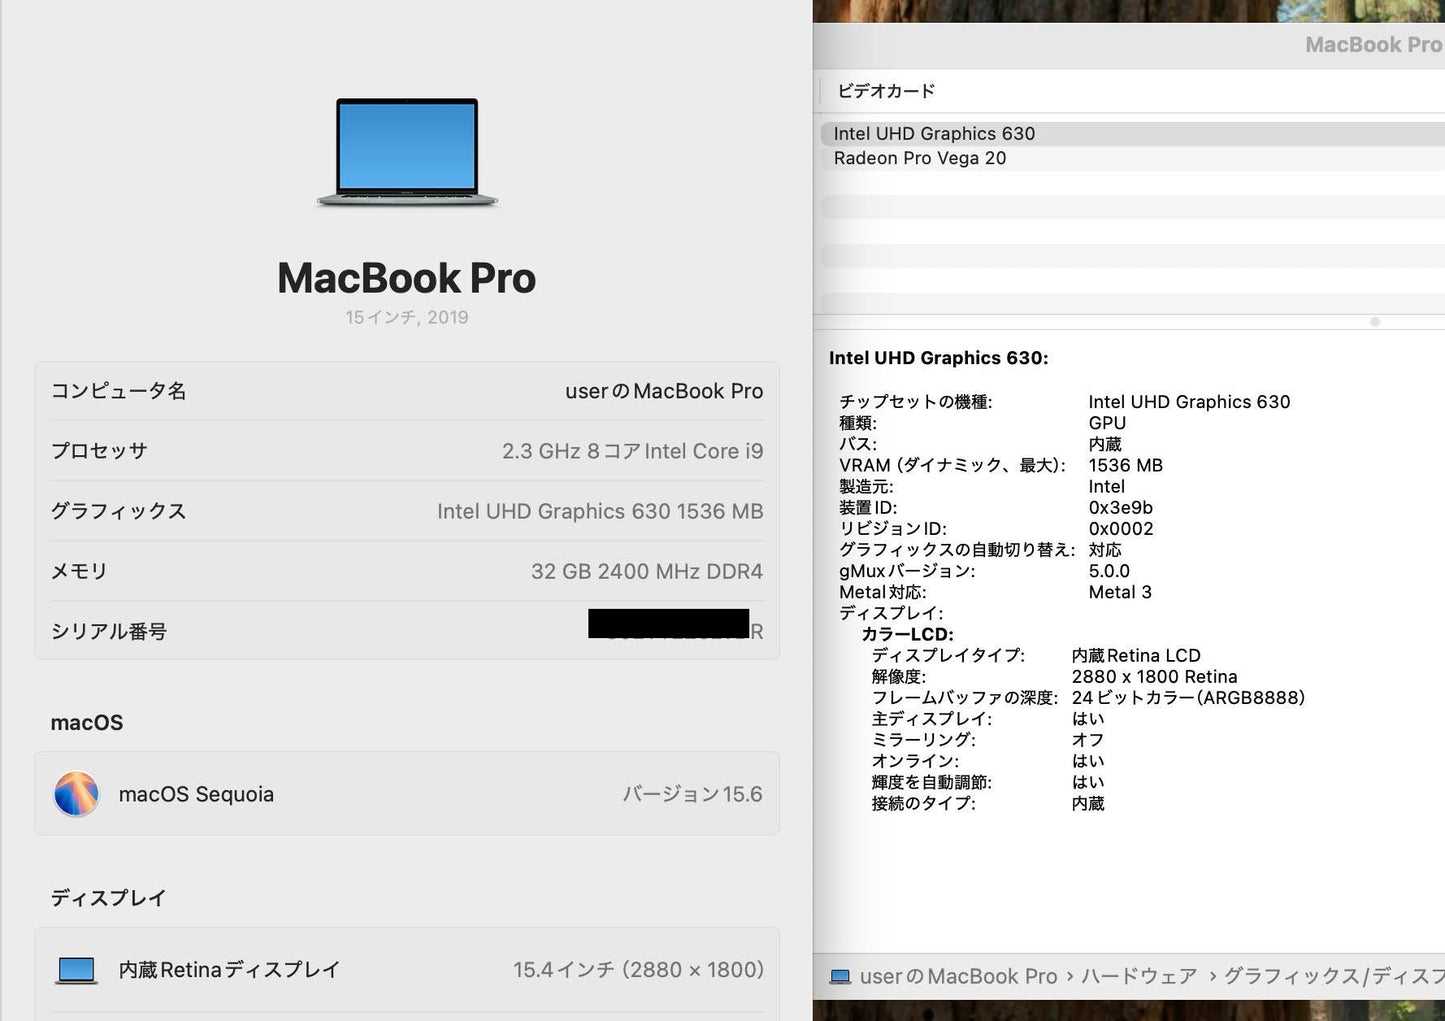Screen dimensions: 1445x1021
Task: Select the Radeon Pro Vega 20 entry
Action: (x=919, y=158)
